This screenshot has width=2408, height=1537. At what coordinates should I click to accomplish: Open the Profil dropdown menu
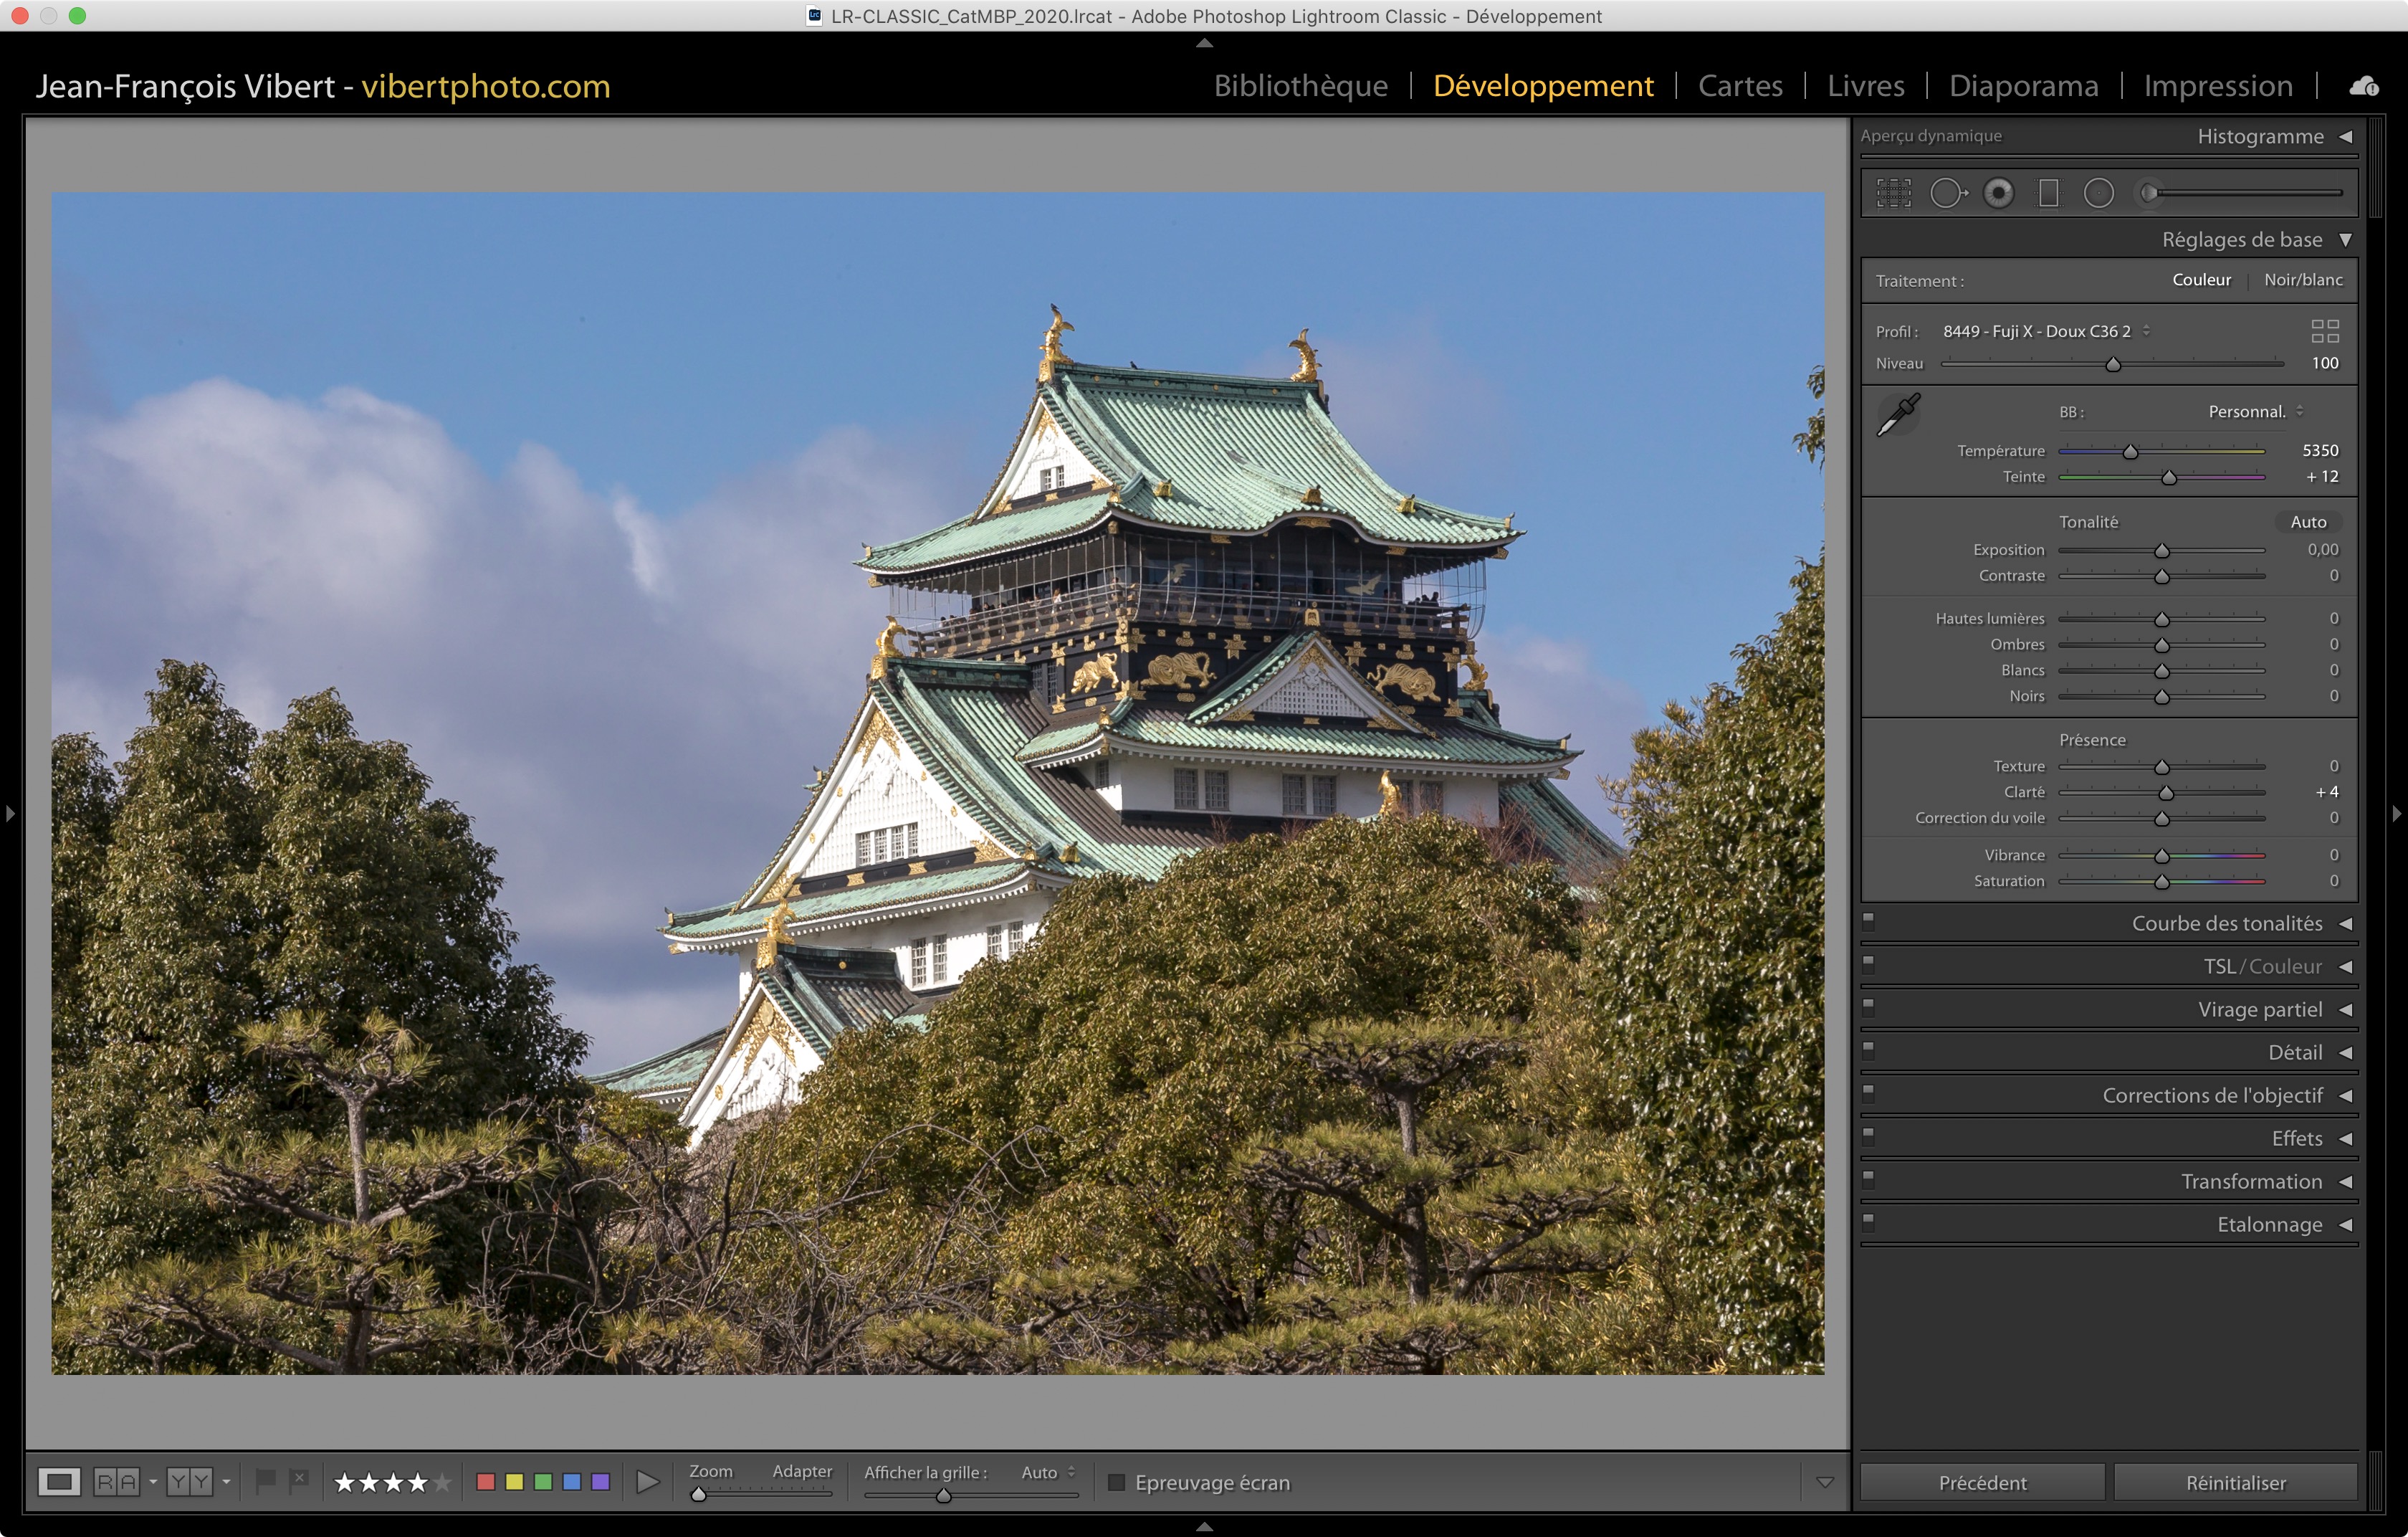(2045, 331)
